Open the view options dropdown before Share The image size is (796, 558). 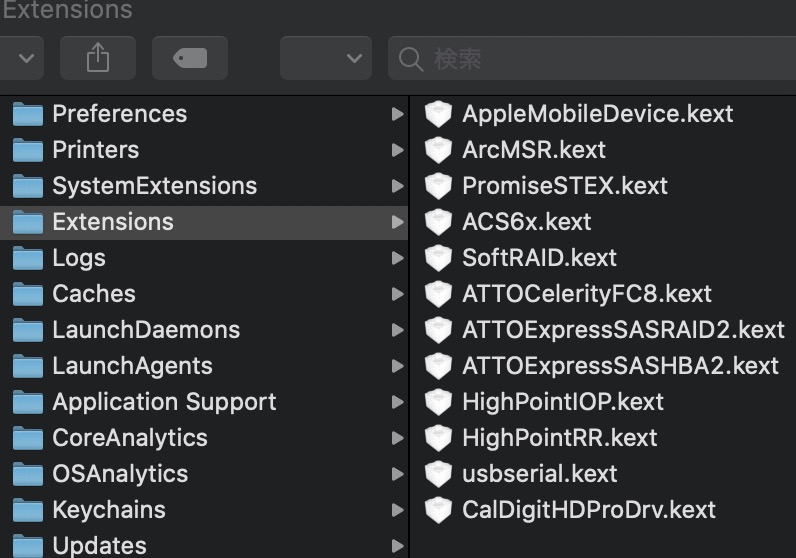22,58
